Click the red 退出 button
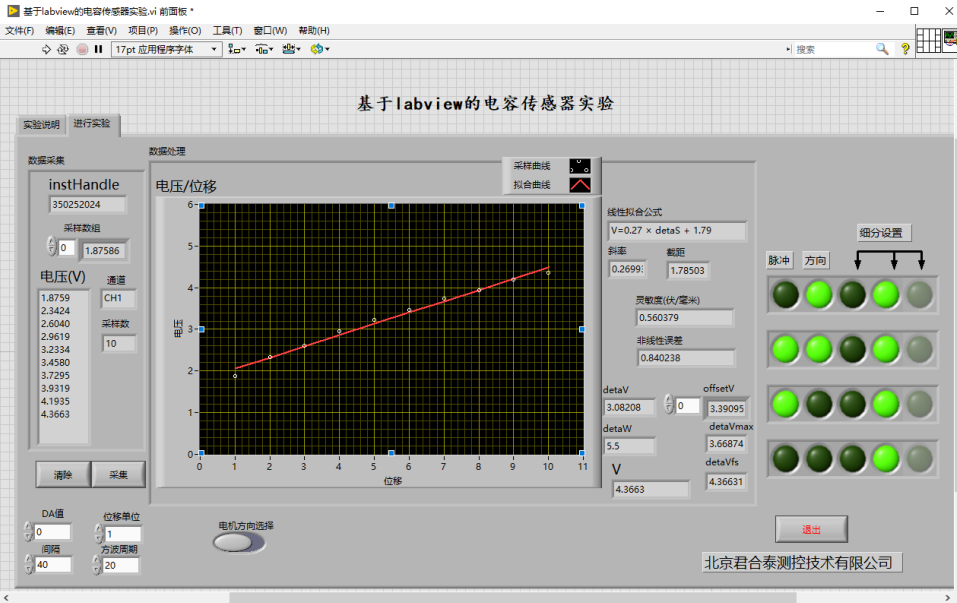The width and height of the screenshot is (957, 603). (x=811, y=529)
